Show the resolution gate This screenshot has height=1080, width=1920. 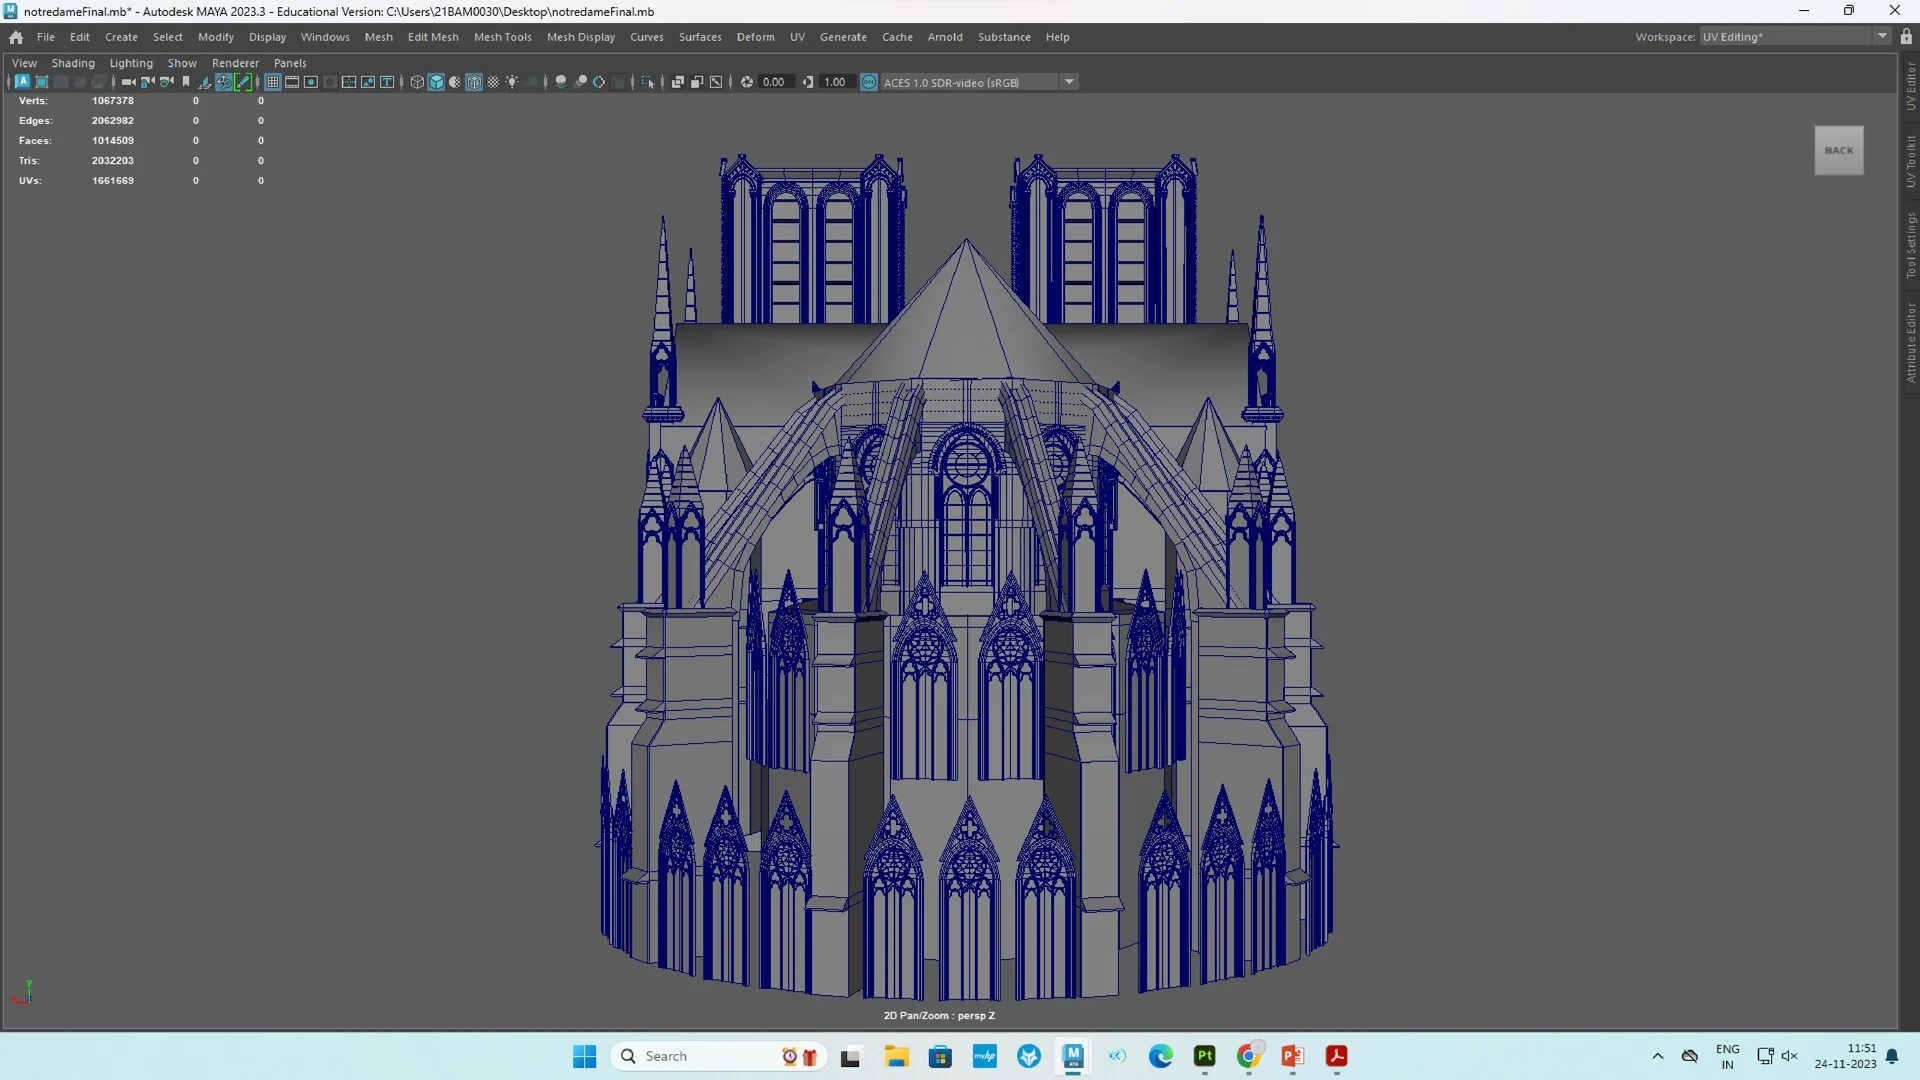311,82
